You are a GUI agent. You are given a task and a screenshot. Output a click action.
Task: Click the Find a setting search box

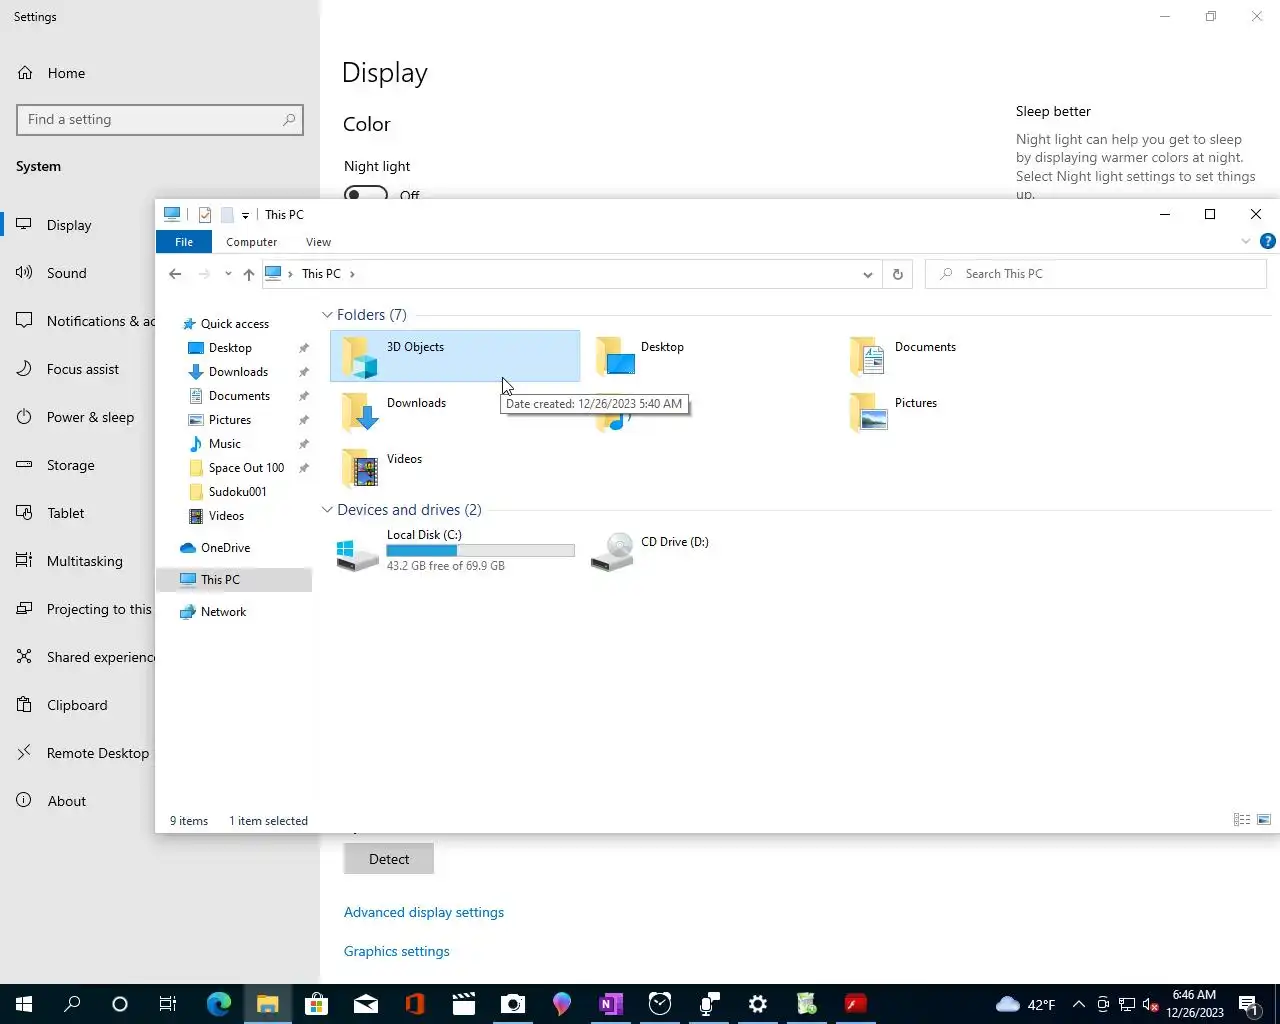point(160,119)
